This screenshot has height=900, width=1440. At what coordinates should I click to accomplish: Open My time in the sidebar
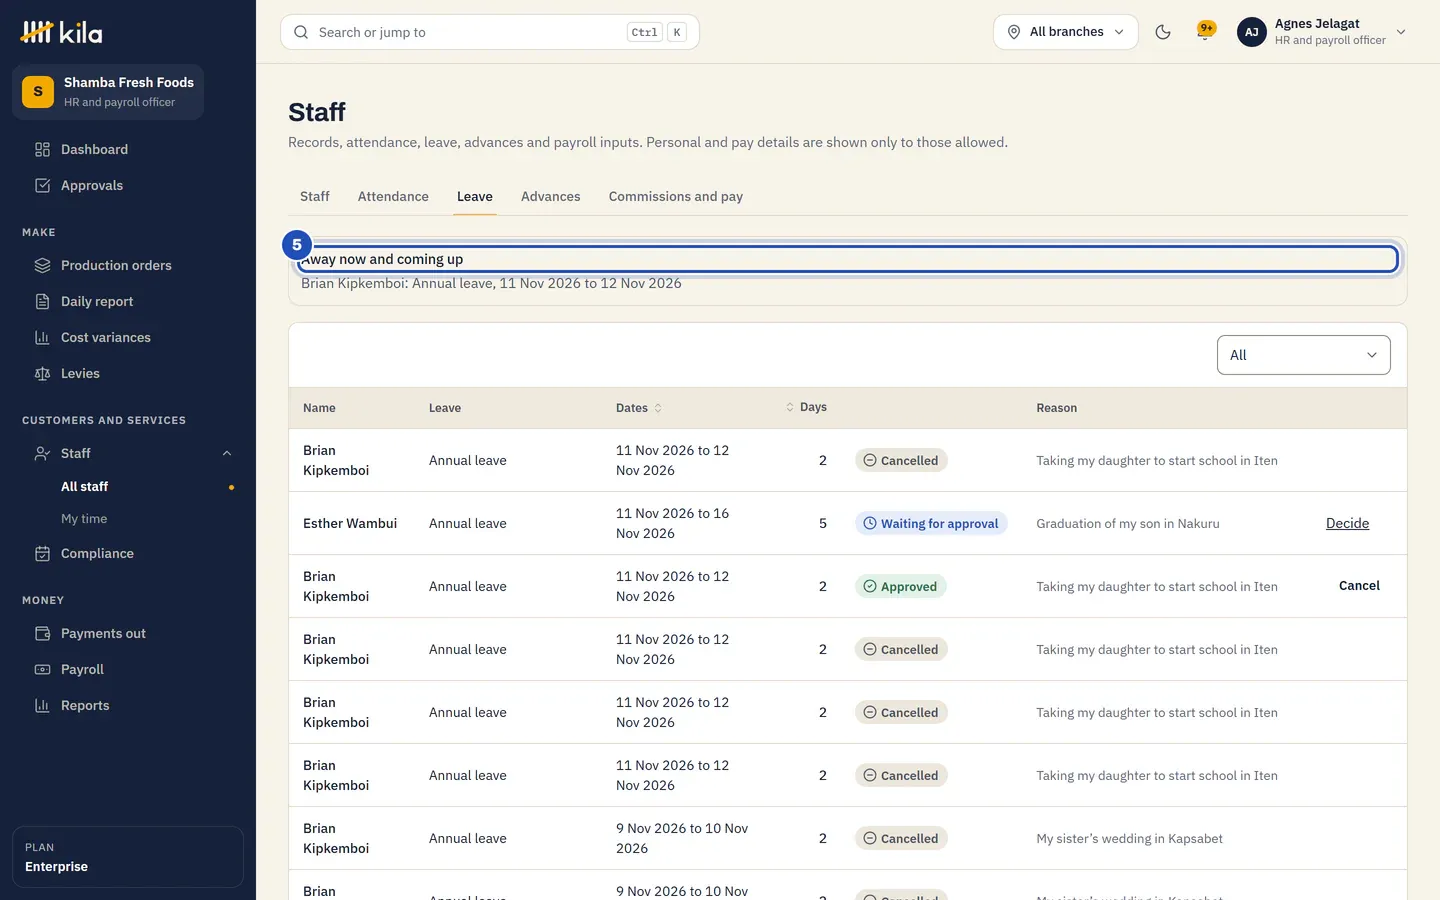[84, 519]
